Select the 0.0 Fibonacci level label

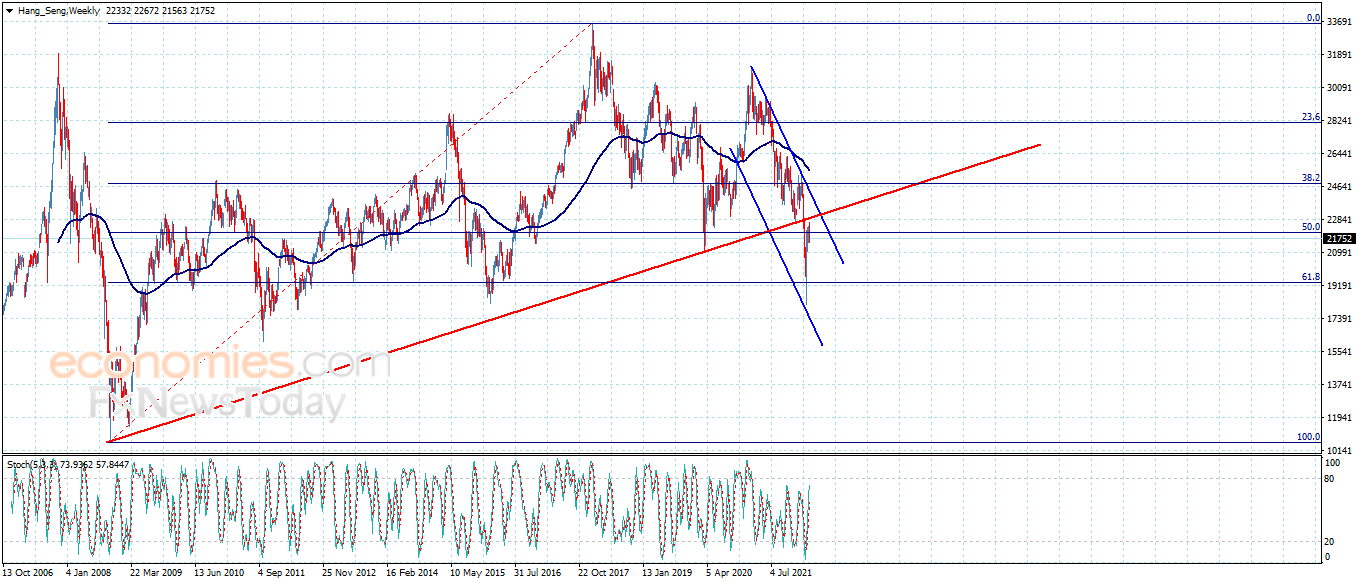(1313, 18)
